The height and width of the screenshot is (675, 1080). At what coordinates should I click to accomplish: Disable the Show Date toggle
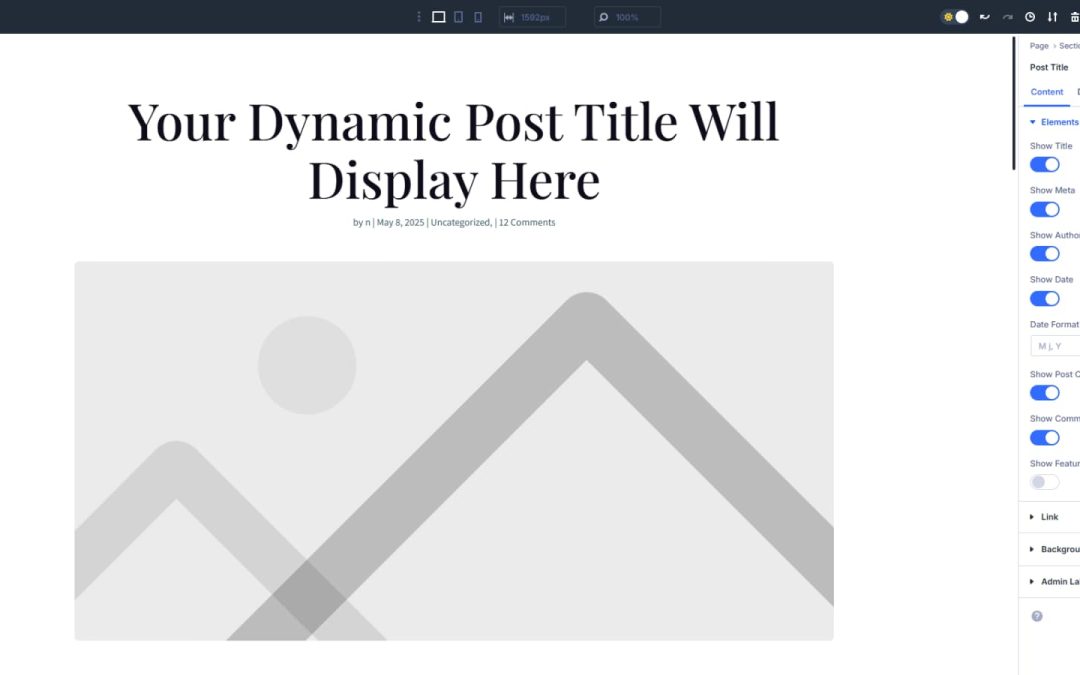click(1044, 299)
